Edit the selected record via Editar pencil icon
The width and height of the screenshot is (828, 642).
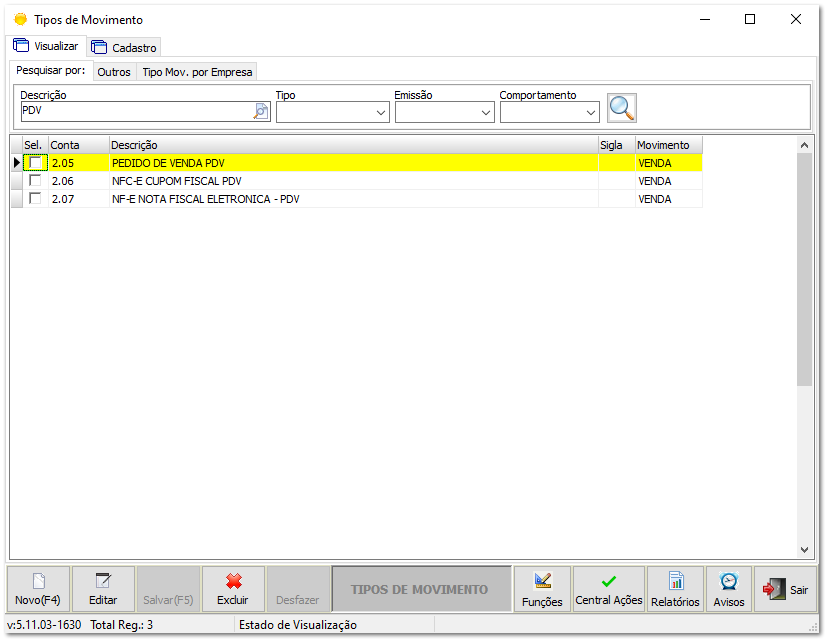(104, 589)
